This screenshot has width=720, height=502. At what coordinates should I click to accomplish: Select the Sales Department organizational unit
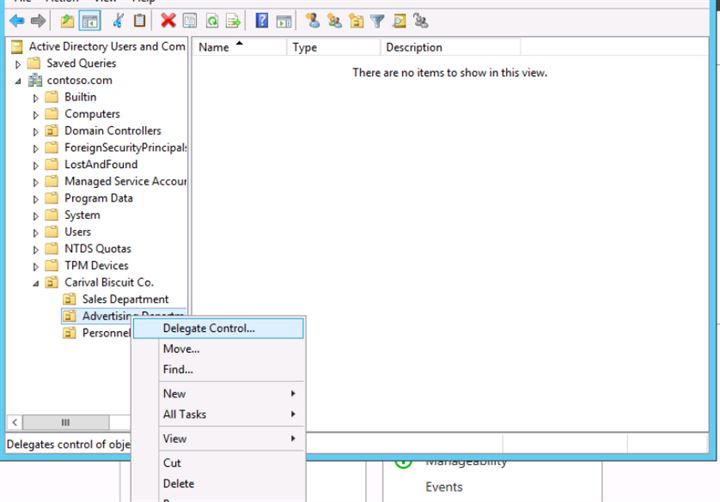click(124, 299)
